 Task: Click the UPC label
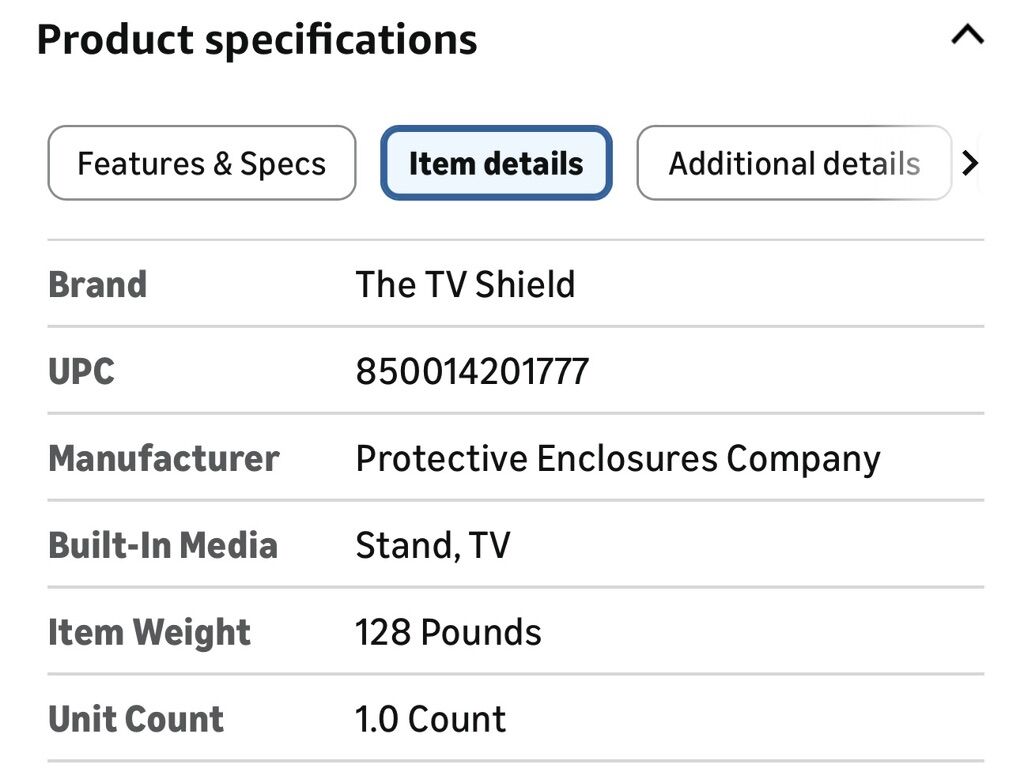pos(81,372)
